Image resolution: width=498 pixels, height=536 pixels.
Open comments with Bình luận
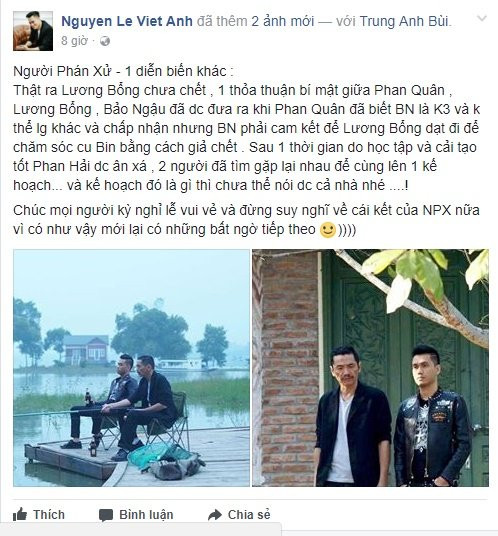click(x=146, y=514)
